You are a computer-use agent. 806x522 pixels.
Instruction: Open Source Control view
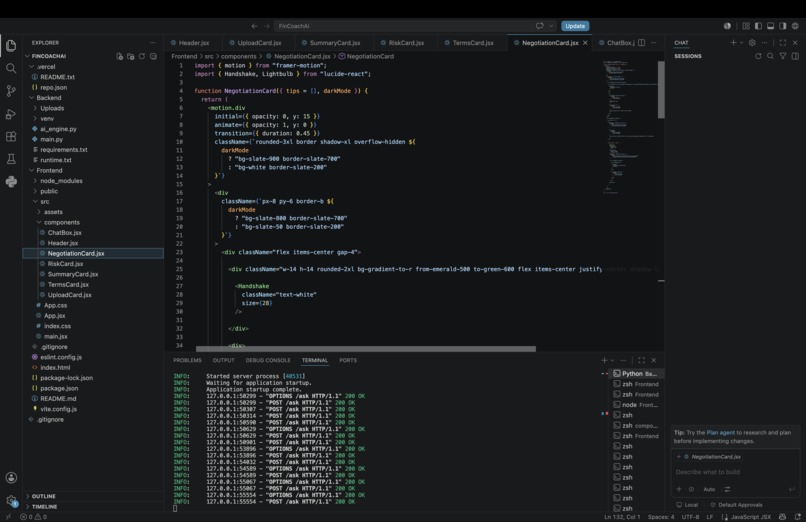click(x=11, y=91)
